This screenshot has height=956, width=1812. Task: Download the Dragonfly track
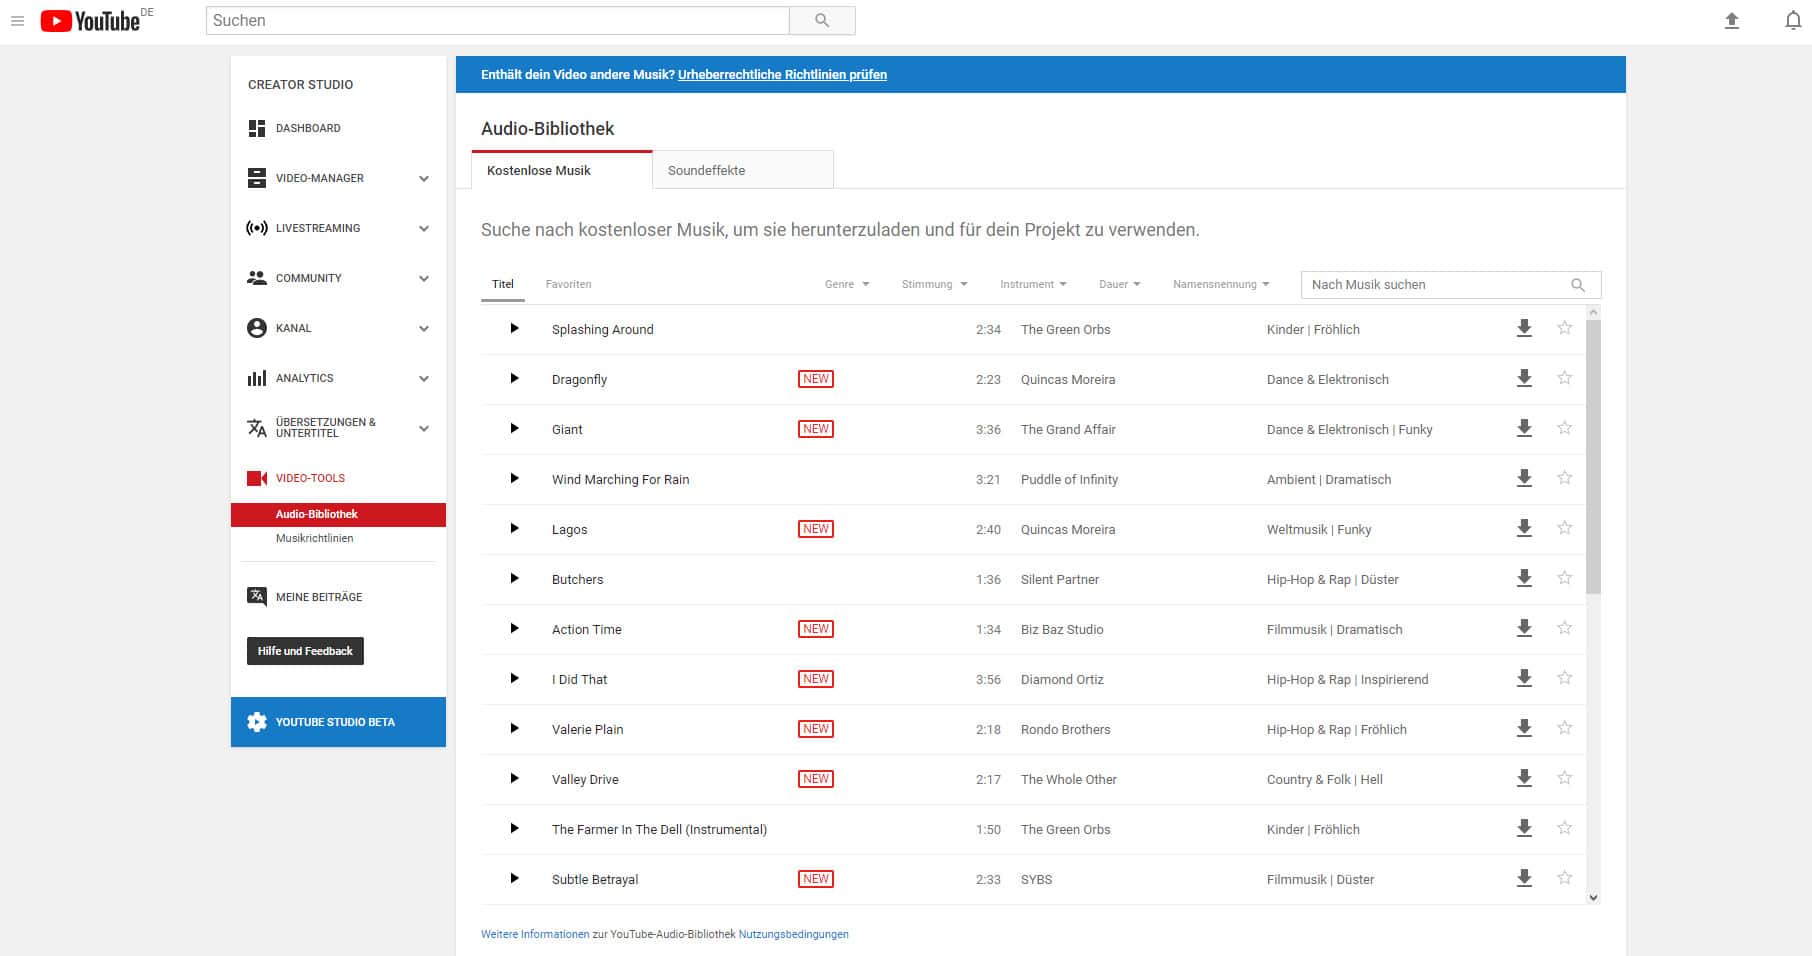click(1524, 378)
